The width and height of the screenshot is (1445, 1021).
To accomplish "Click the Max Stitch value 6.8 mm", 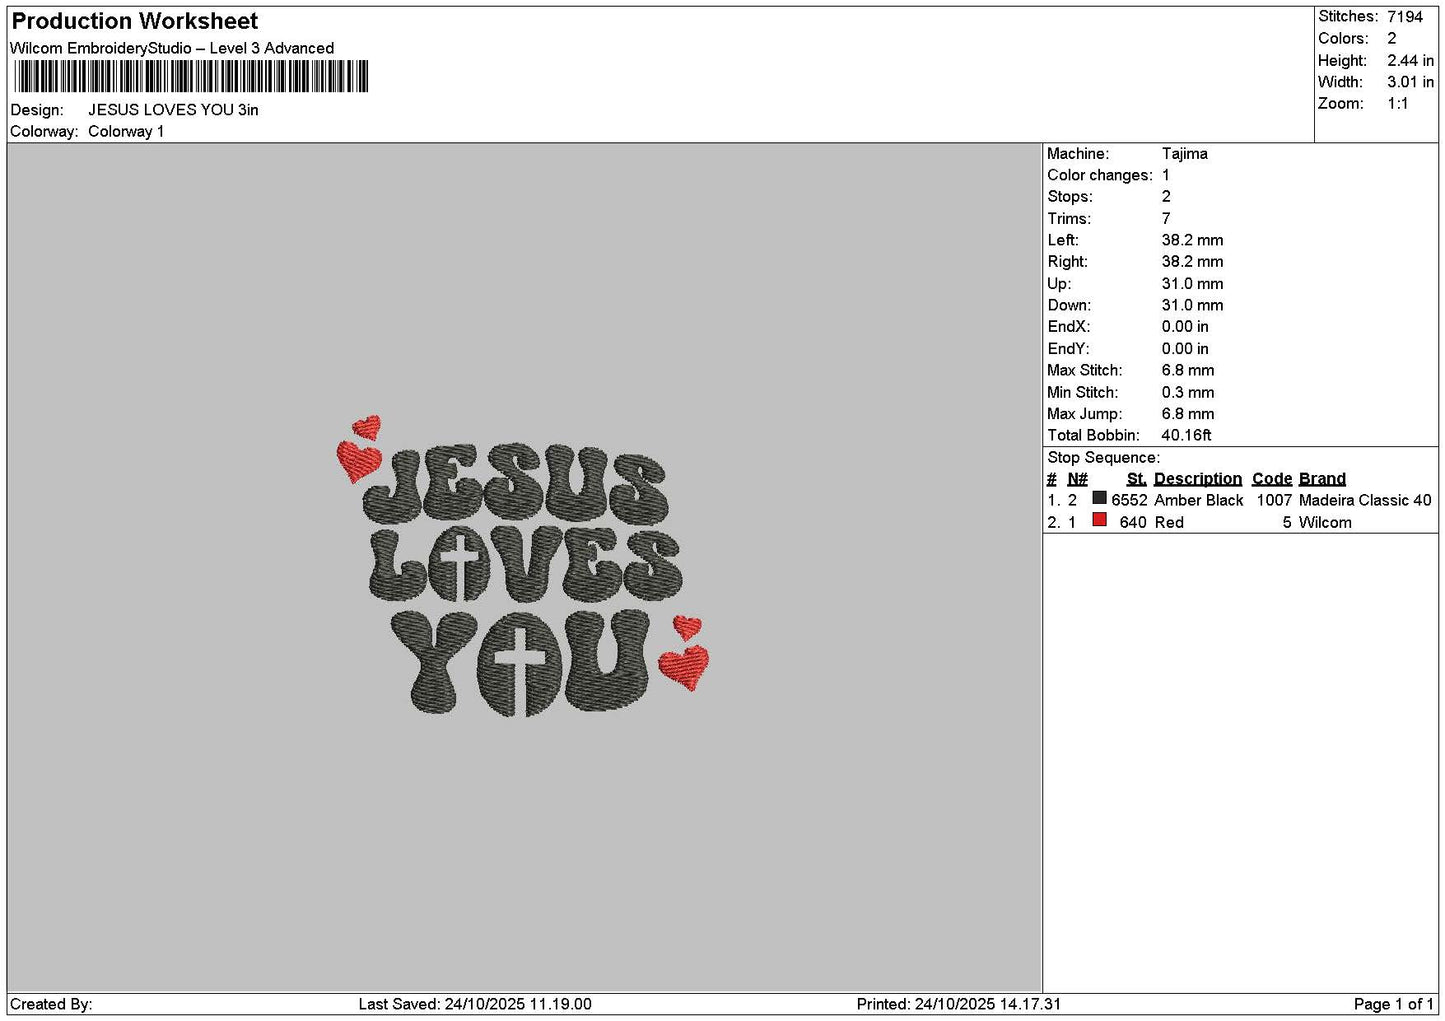I will [x=1188, y=371].
